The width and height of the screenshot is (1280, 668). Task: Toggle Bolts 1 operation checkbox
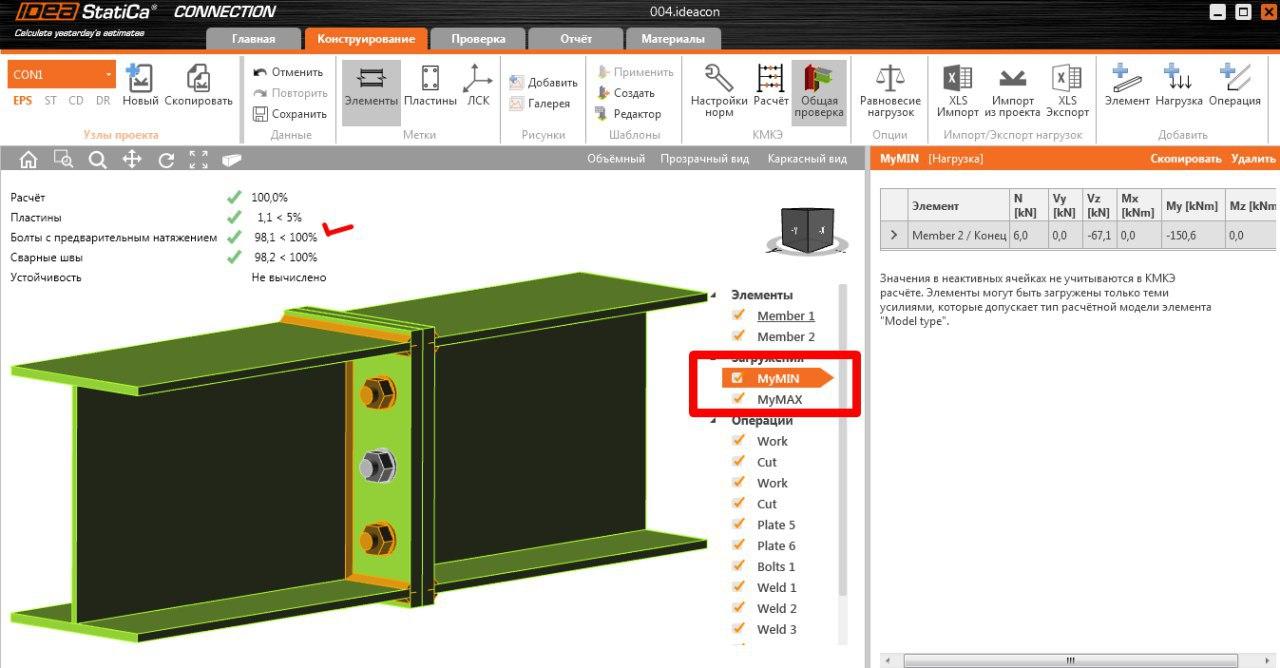(x=739, y=567)
